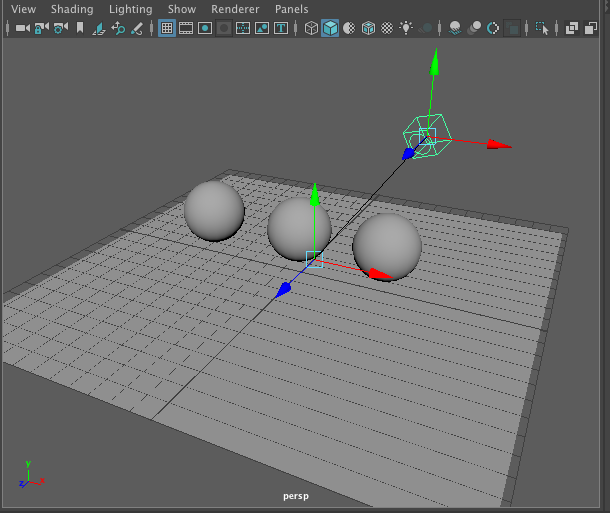Open the Panels menu
The image size is (610, 513).
click(292, 9)
